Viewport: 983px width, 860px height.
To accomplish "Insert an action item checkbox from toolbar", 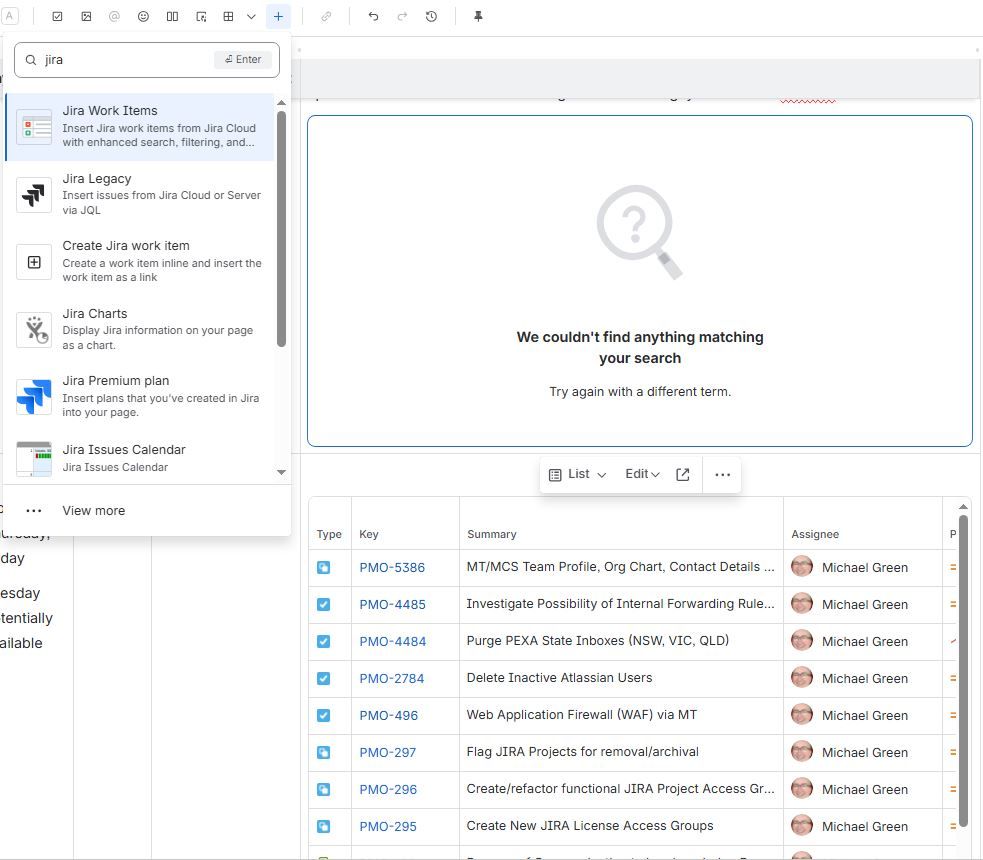I will (57, 16).
